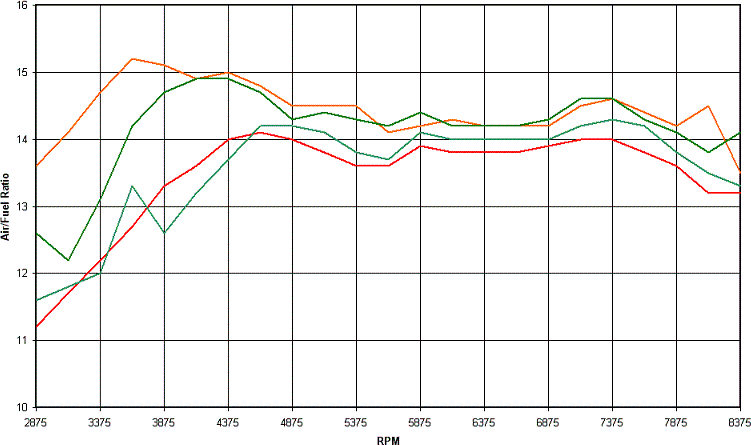Click the 6375 RPM axis label
The height and width of the screenshot is (445, 751).
[x=485, y=421]
